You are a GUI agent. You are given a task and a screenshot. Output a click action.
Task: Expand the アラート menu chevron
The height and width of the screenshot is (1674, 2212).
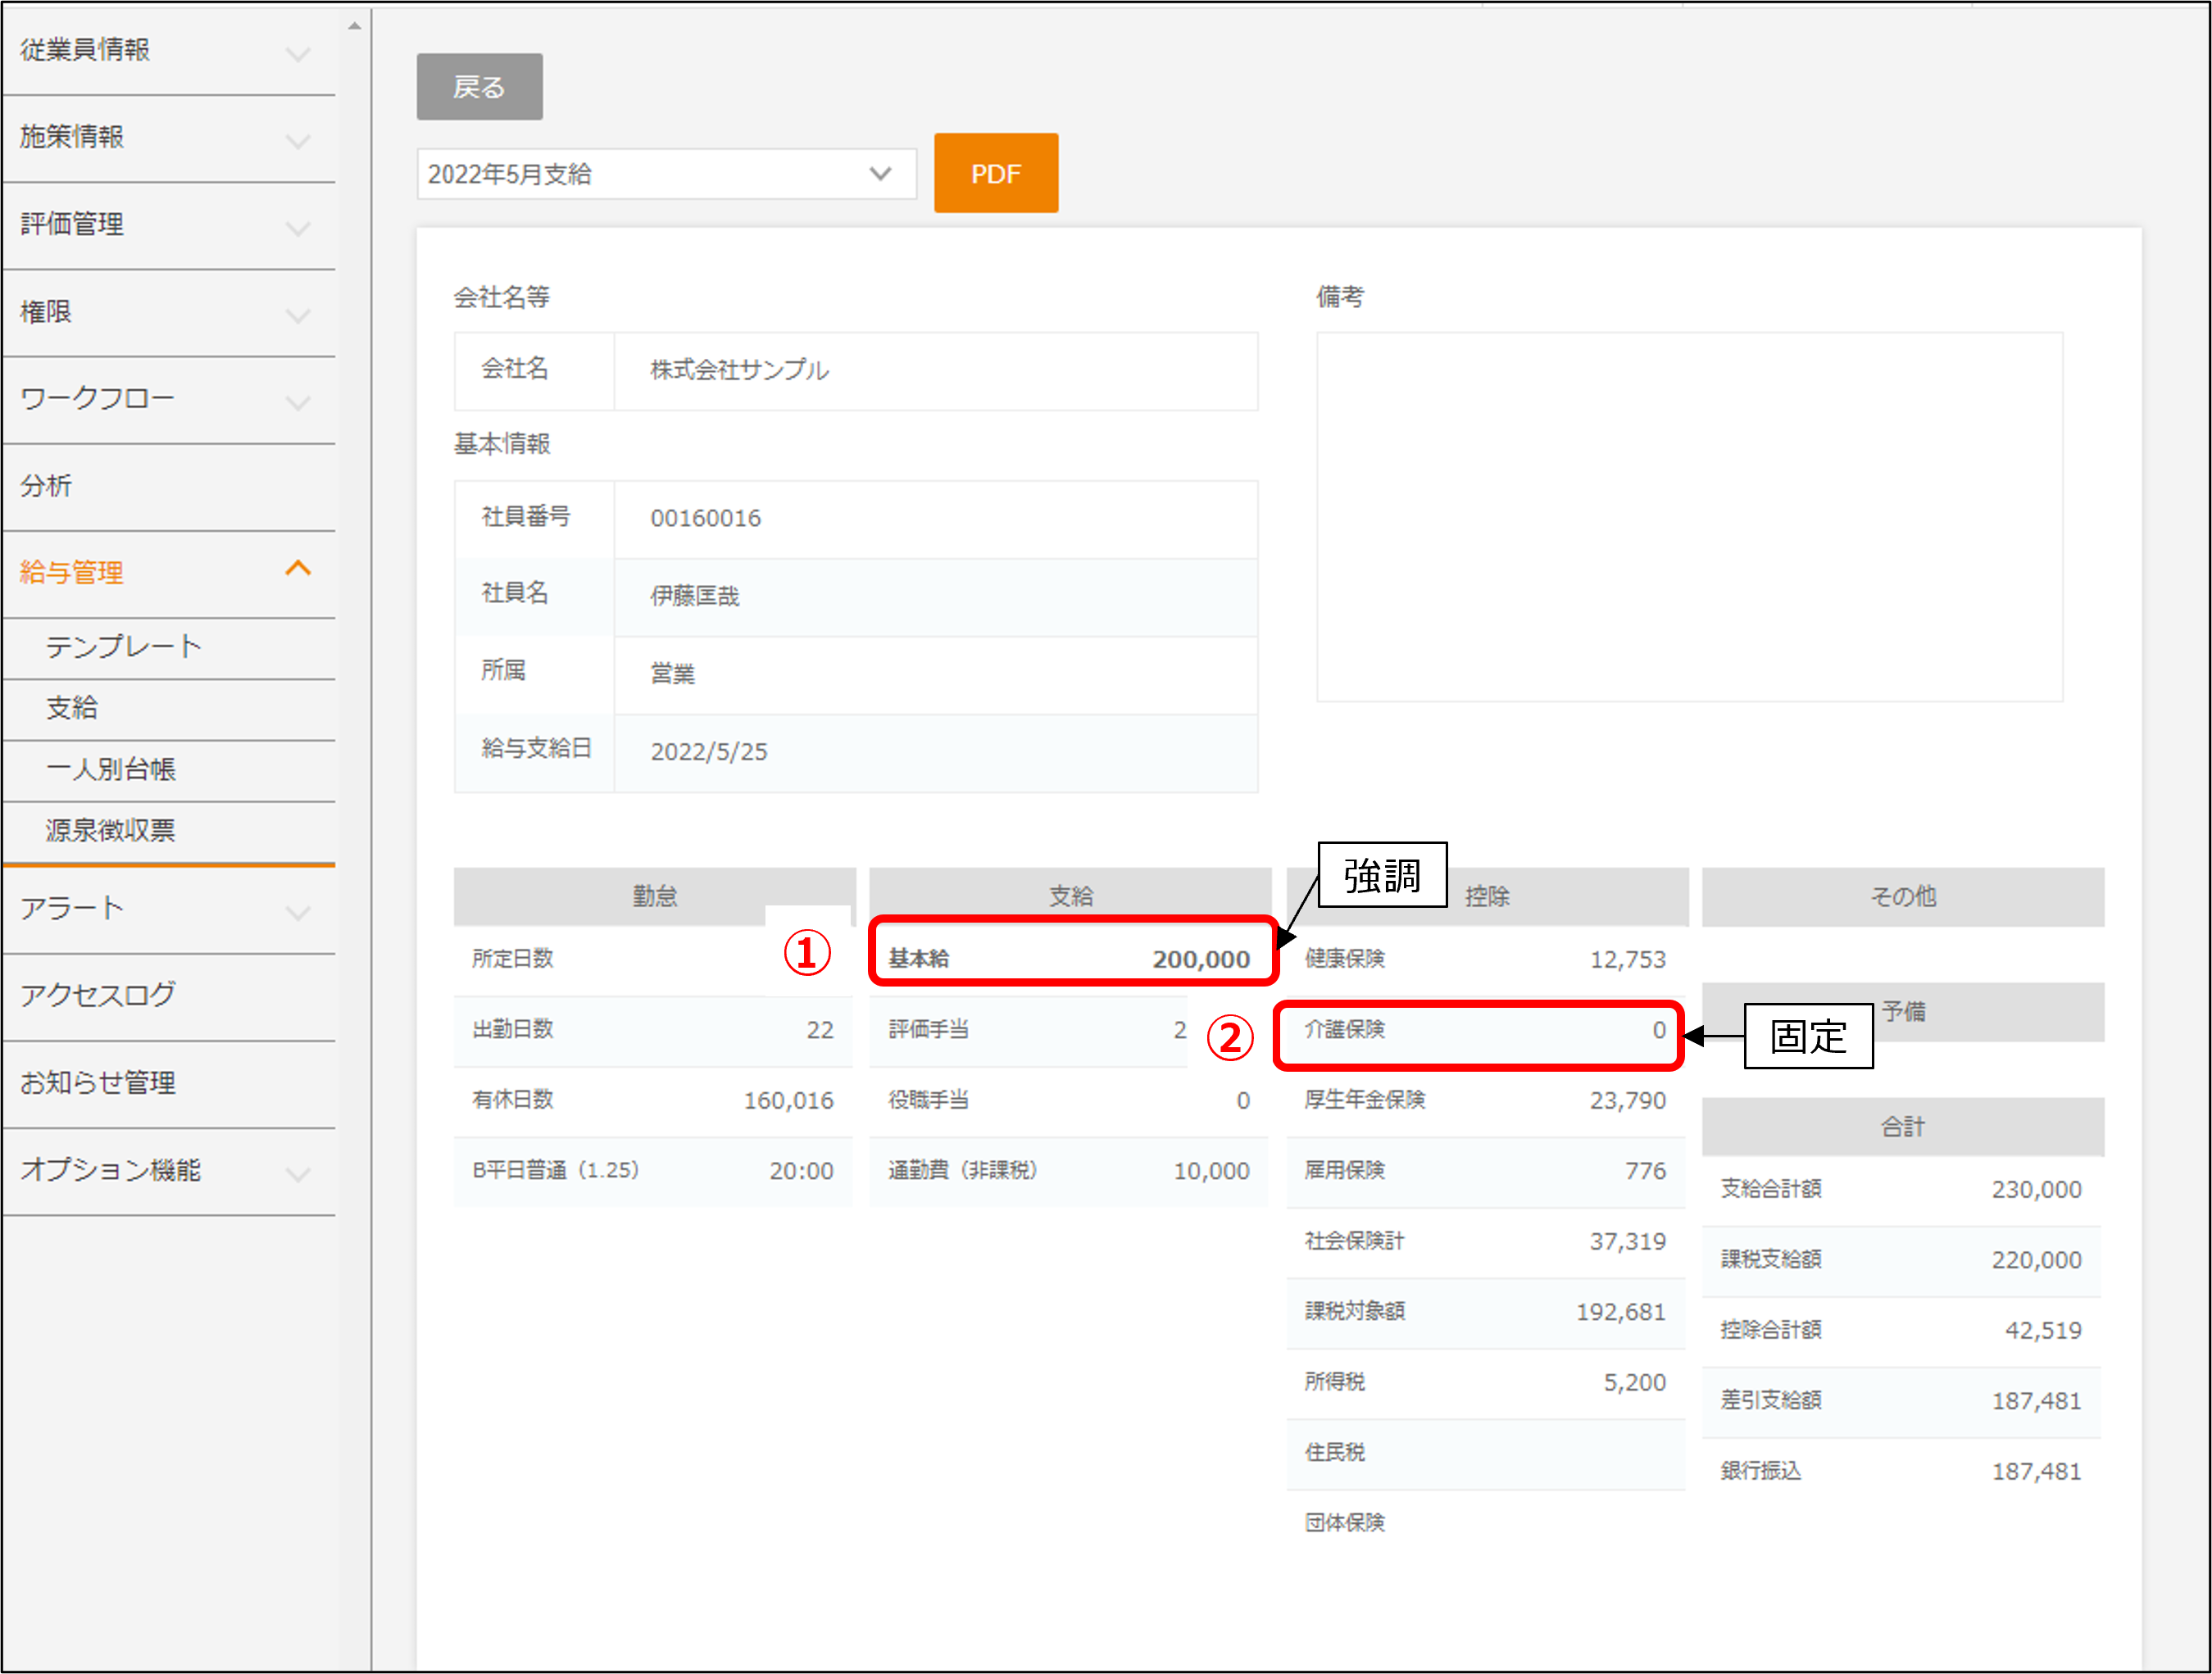[x=297, y=911]
